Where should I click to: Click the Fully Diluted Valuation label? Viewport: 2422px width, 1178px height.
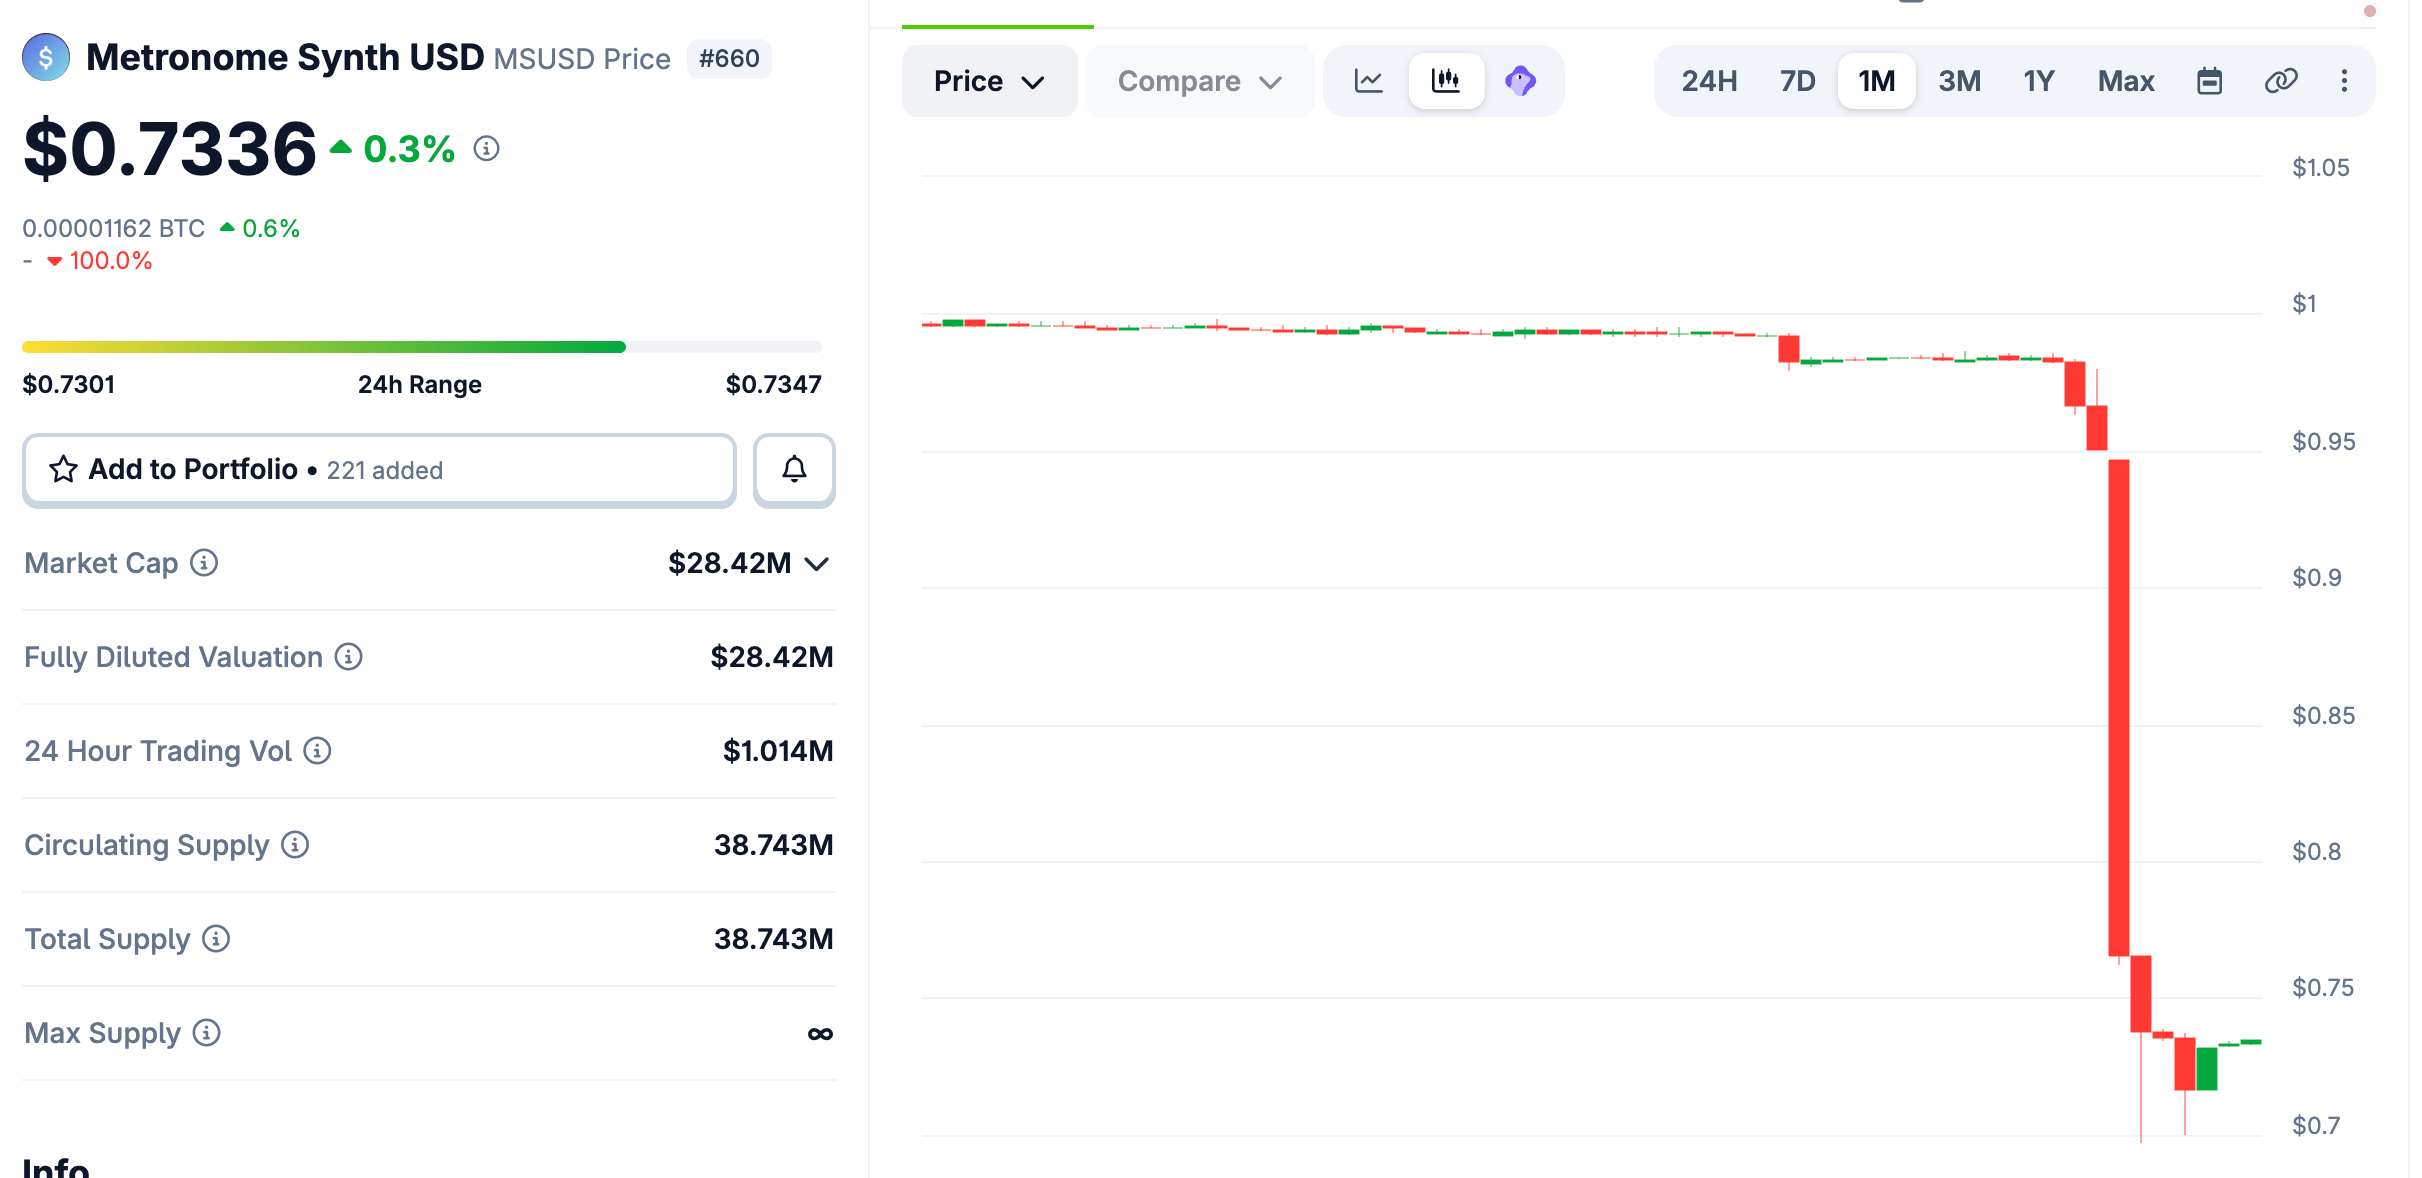pyautogui.click(x=174, y=657)
